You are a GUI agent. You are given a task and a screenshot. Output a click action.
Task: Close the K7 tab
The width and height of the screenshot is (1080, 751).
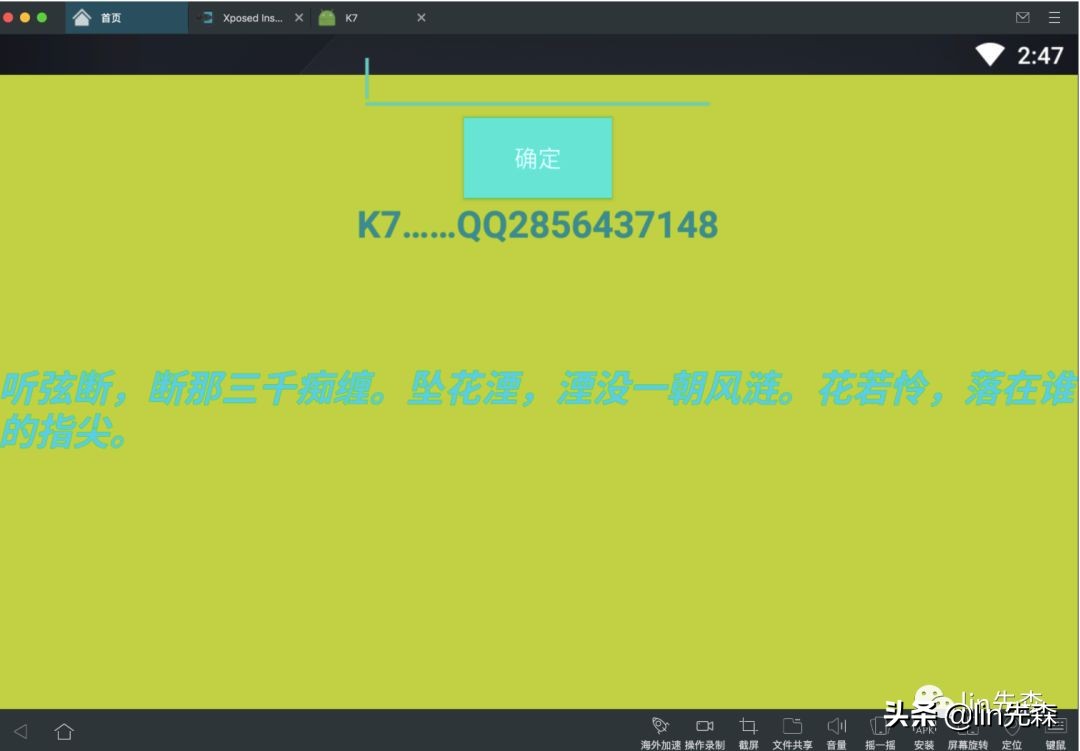tap(421, 18)
